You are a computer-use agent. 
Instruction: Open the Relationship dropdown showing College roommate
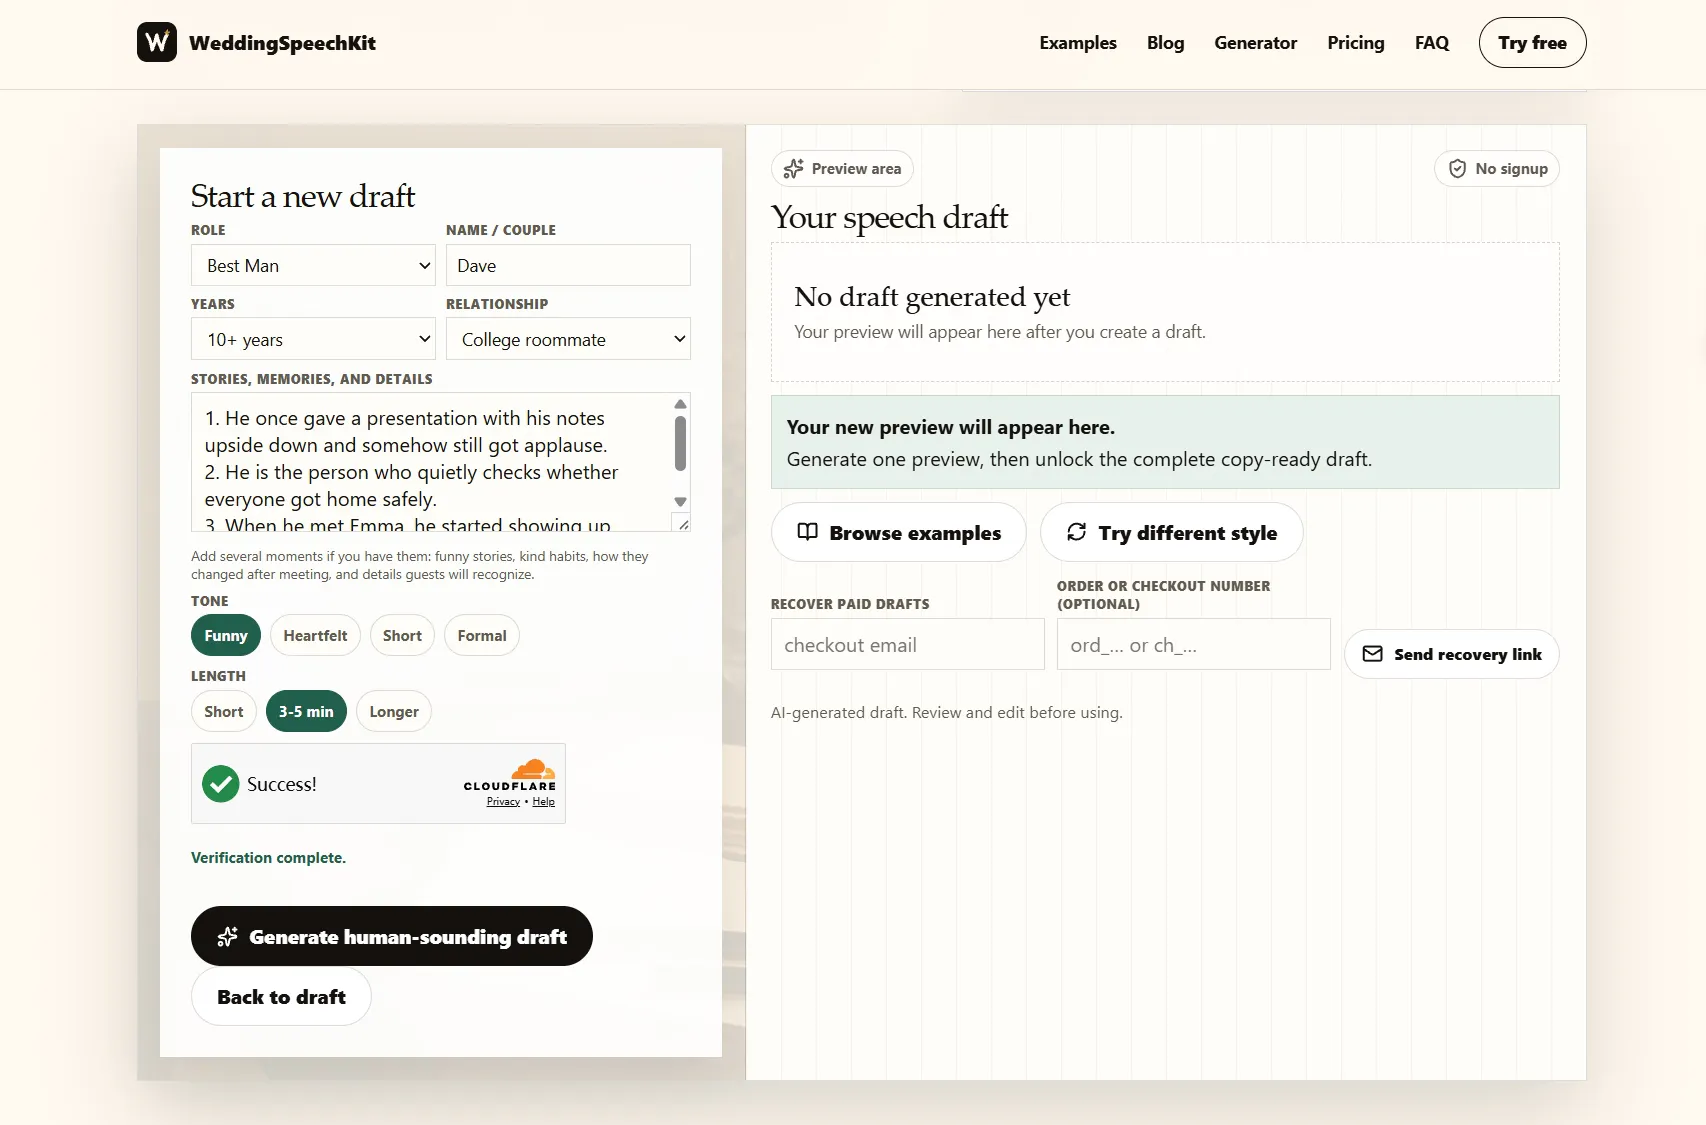pyautogui.click(x=568, y=339)
